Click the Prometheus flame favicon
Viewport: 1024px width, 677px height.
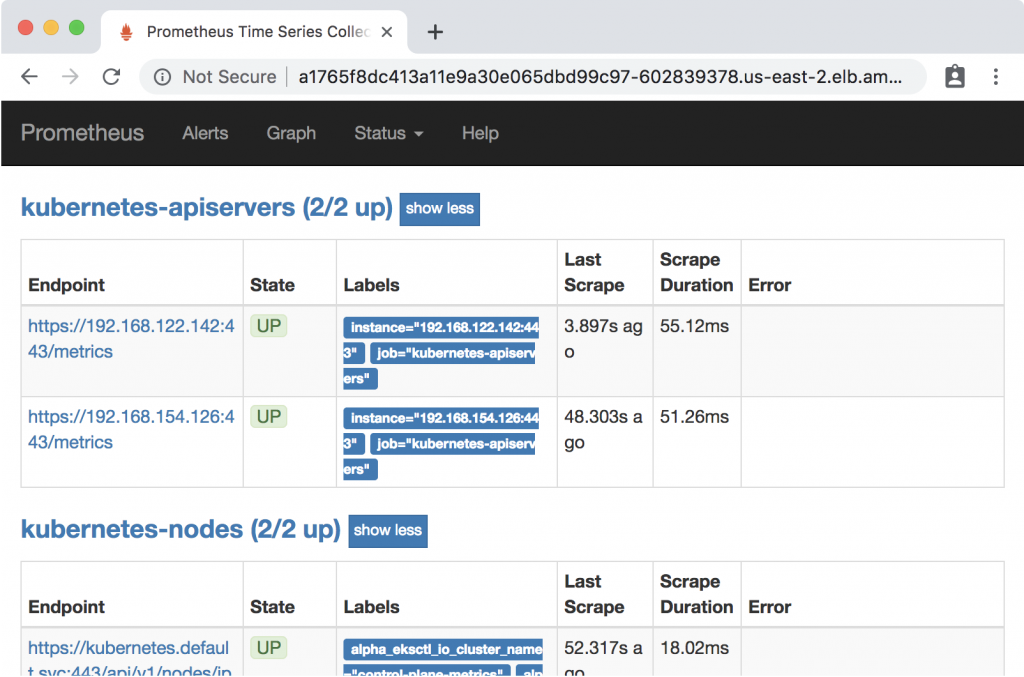(x=127, y=32)
